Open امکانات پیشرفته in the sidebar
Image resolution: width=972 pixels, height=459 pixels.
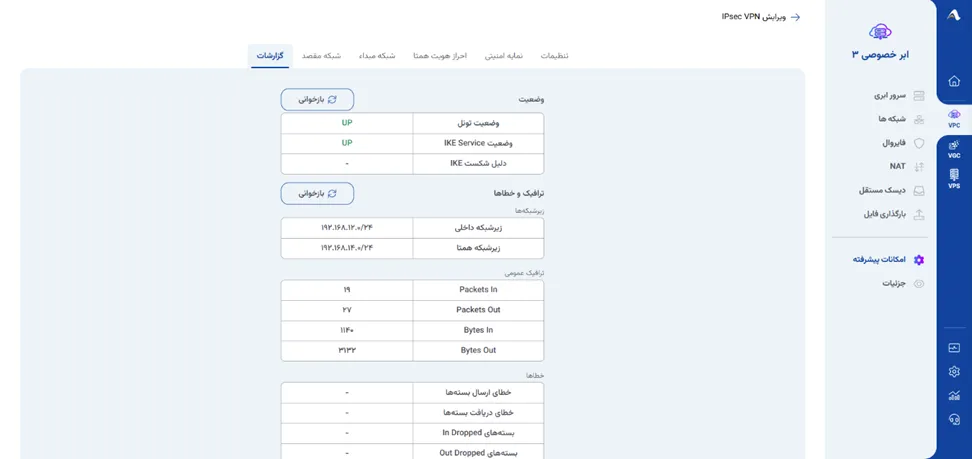[x=880, y=260]
